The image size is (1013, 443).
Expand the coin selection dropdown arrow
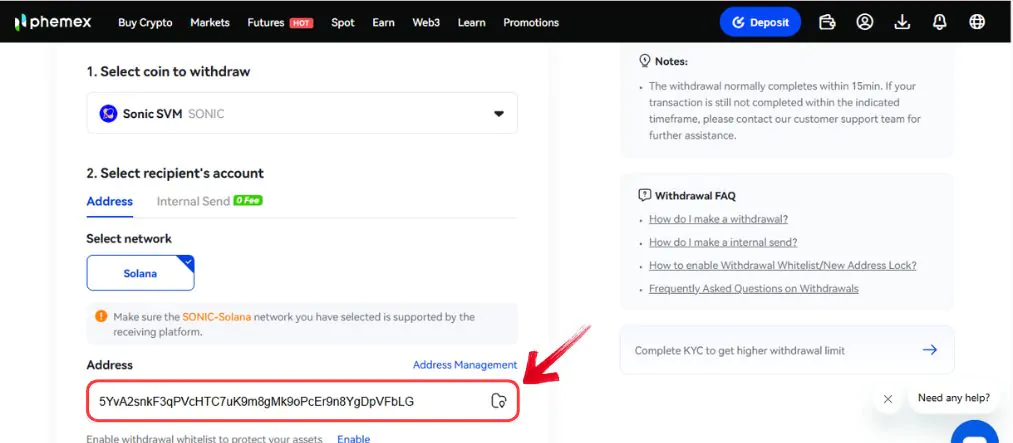point(499,114)
